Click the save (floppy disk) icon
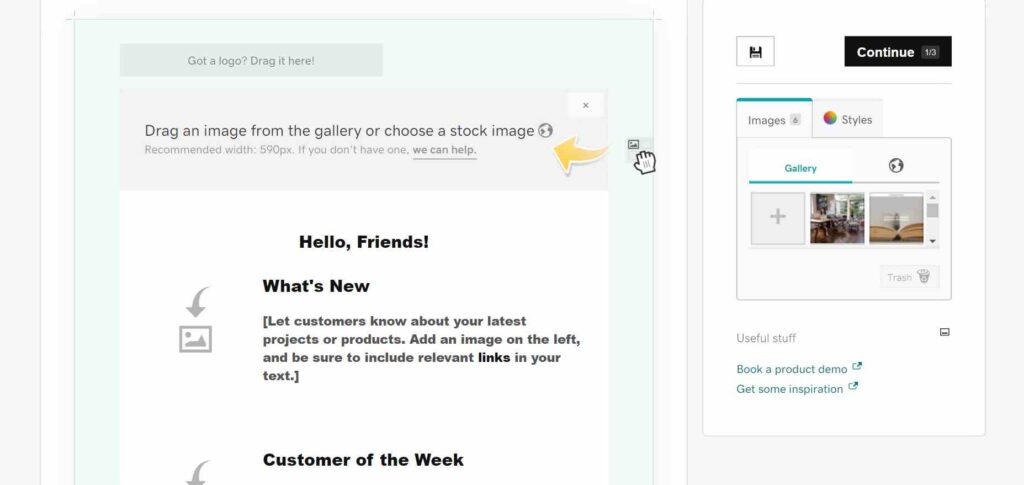Screen dimensions: 1024x485 755,52
